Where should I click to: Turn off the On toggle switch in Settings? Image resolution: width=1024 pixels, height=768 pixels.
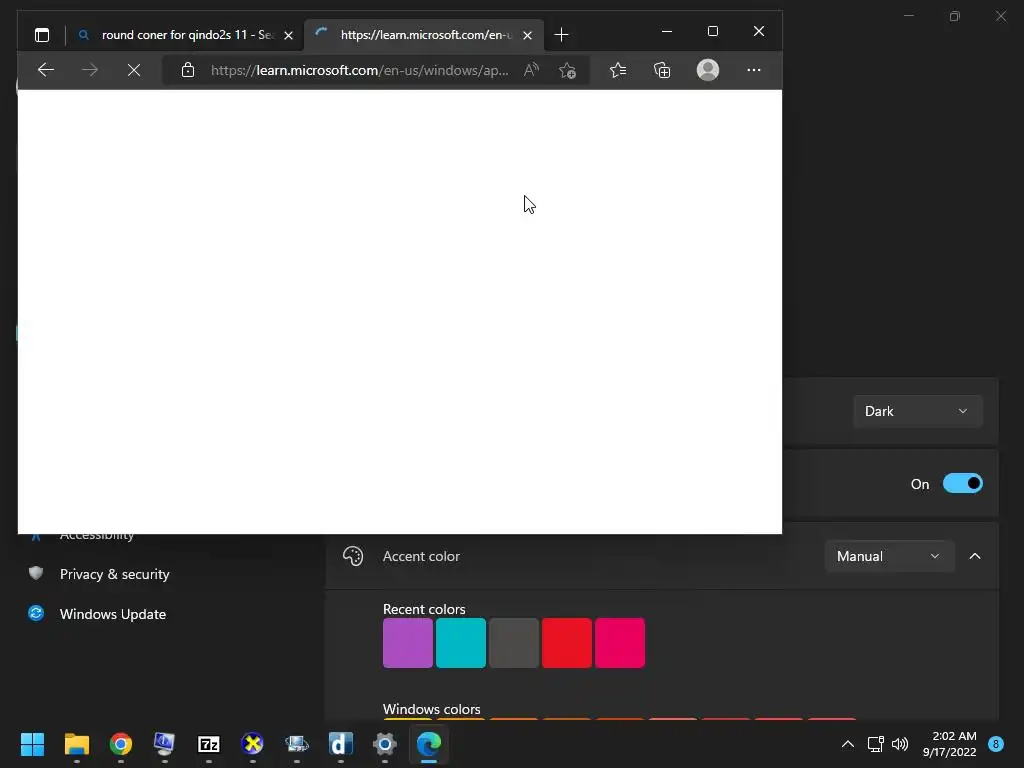(963, 484)
